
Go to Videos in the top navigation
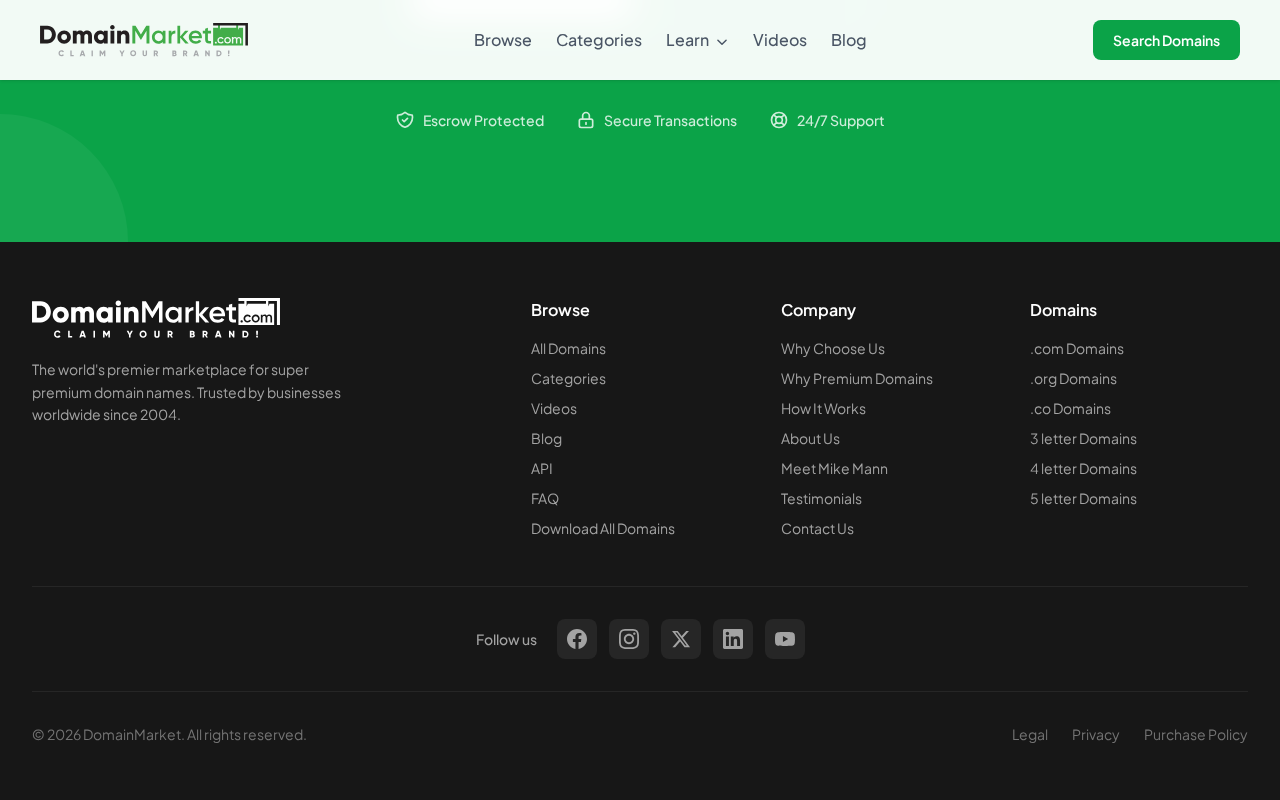(780, 40)
